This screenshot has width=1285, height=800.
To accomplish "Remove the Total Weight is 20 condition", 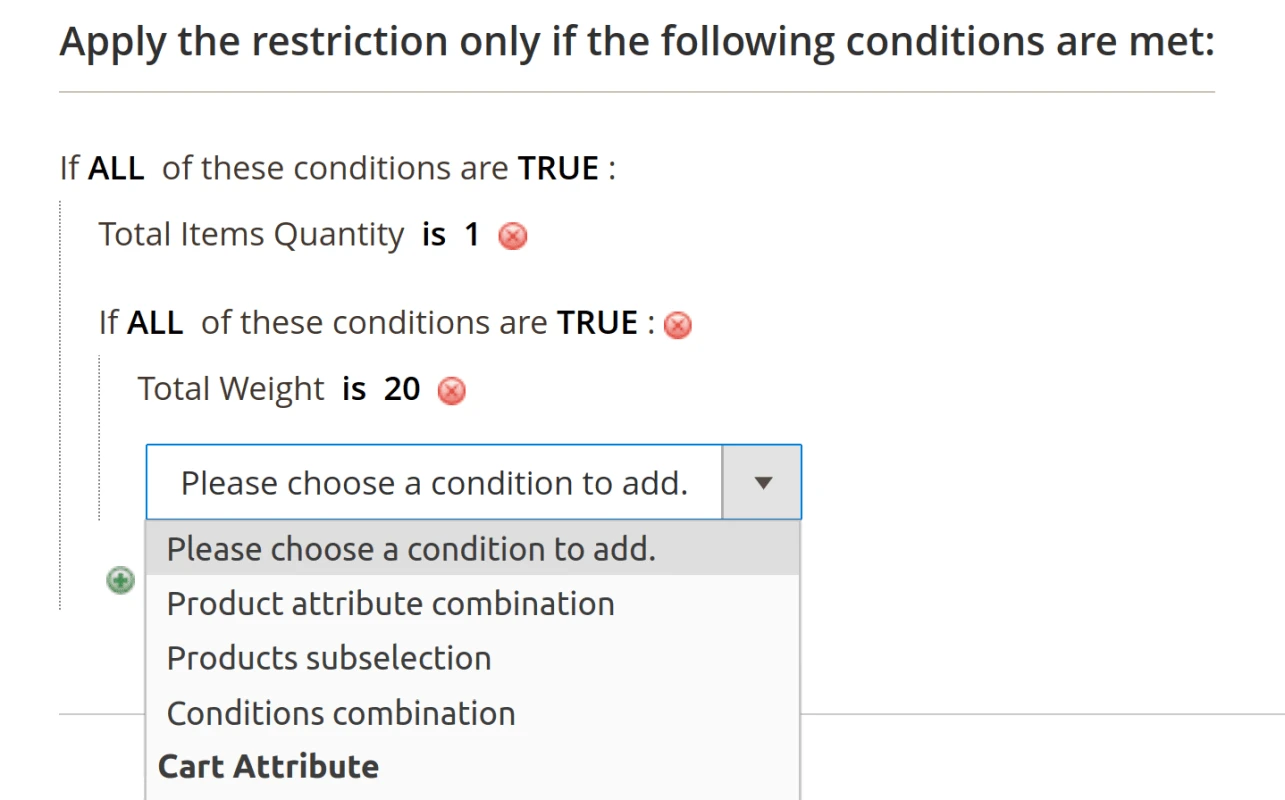I will [451, 391].
